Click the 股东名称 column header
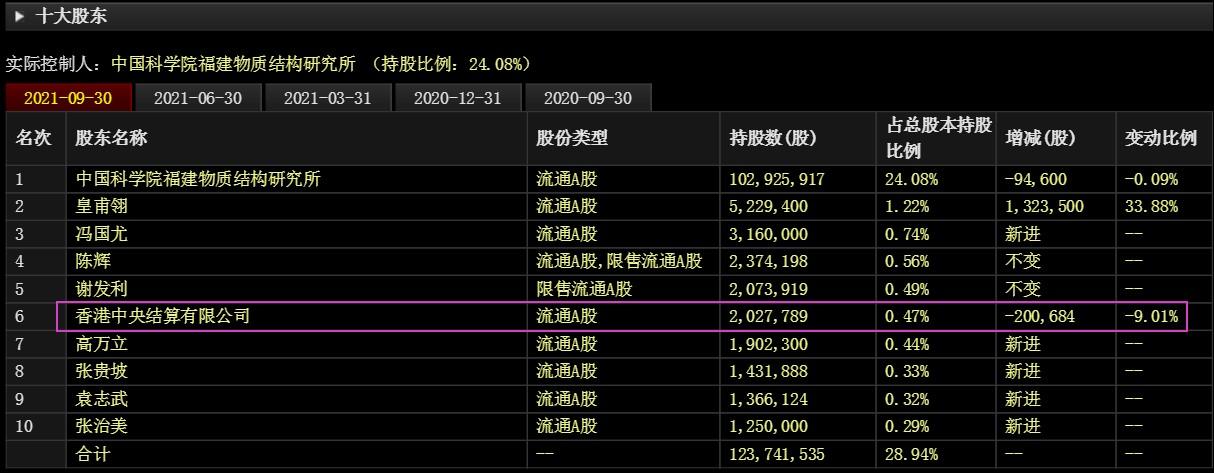1214x473 pixels. tap(111, 139)
